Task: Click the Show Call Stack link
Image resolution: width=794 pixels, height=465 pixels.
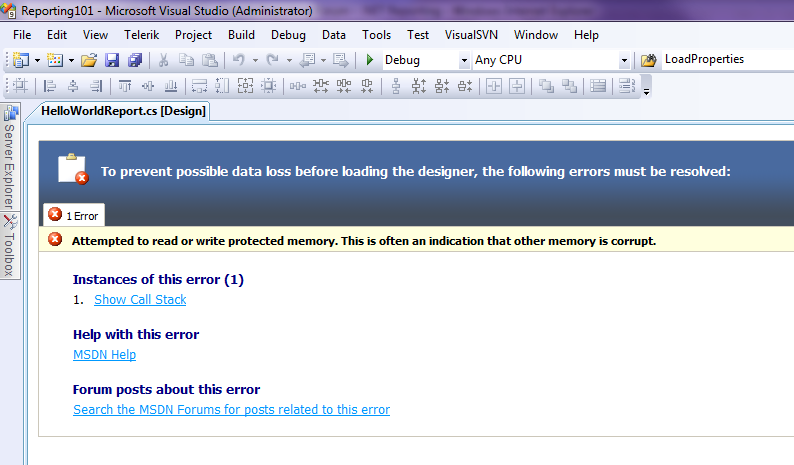Action: click(x=140, y=300)
